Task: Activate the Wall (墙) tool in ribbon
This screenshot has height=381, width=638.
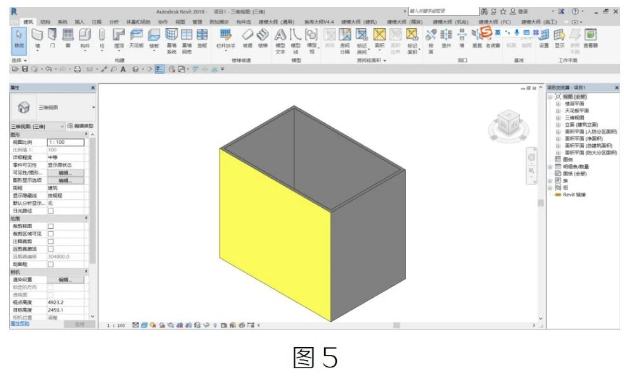Action: click(37, 39)
